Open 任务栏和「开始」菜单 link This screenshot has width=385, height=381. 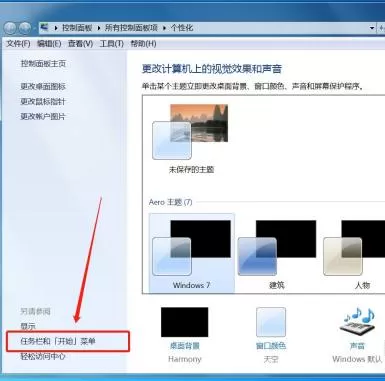pyautogui.click(x=58, y=341)
